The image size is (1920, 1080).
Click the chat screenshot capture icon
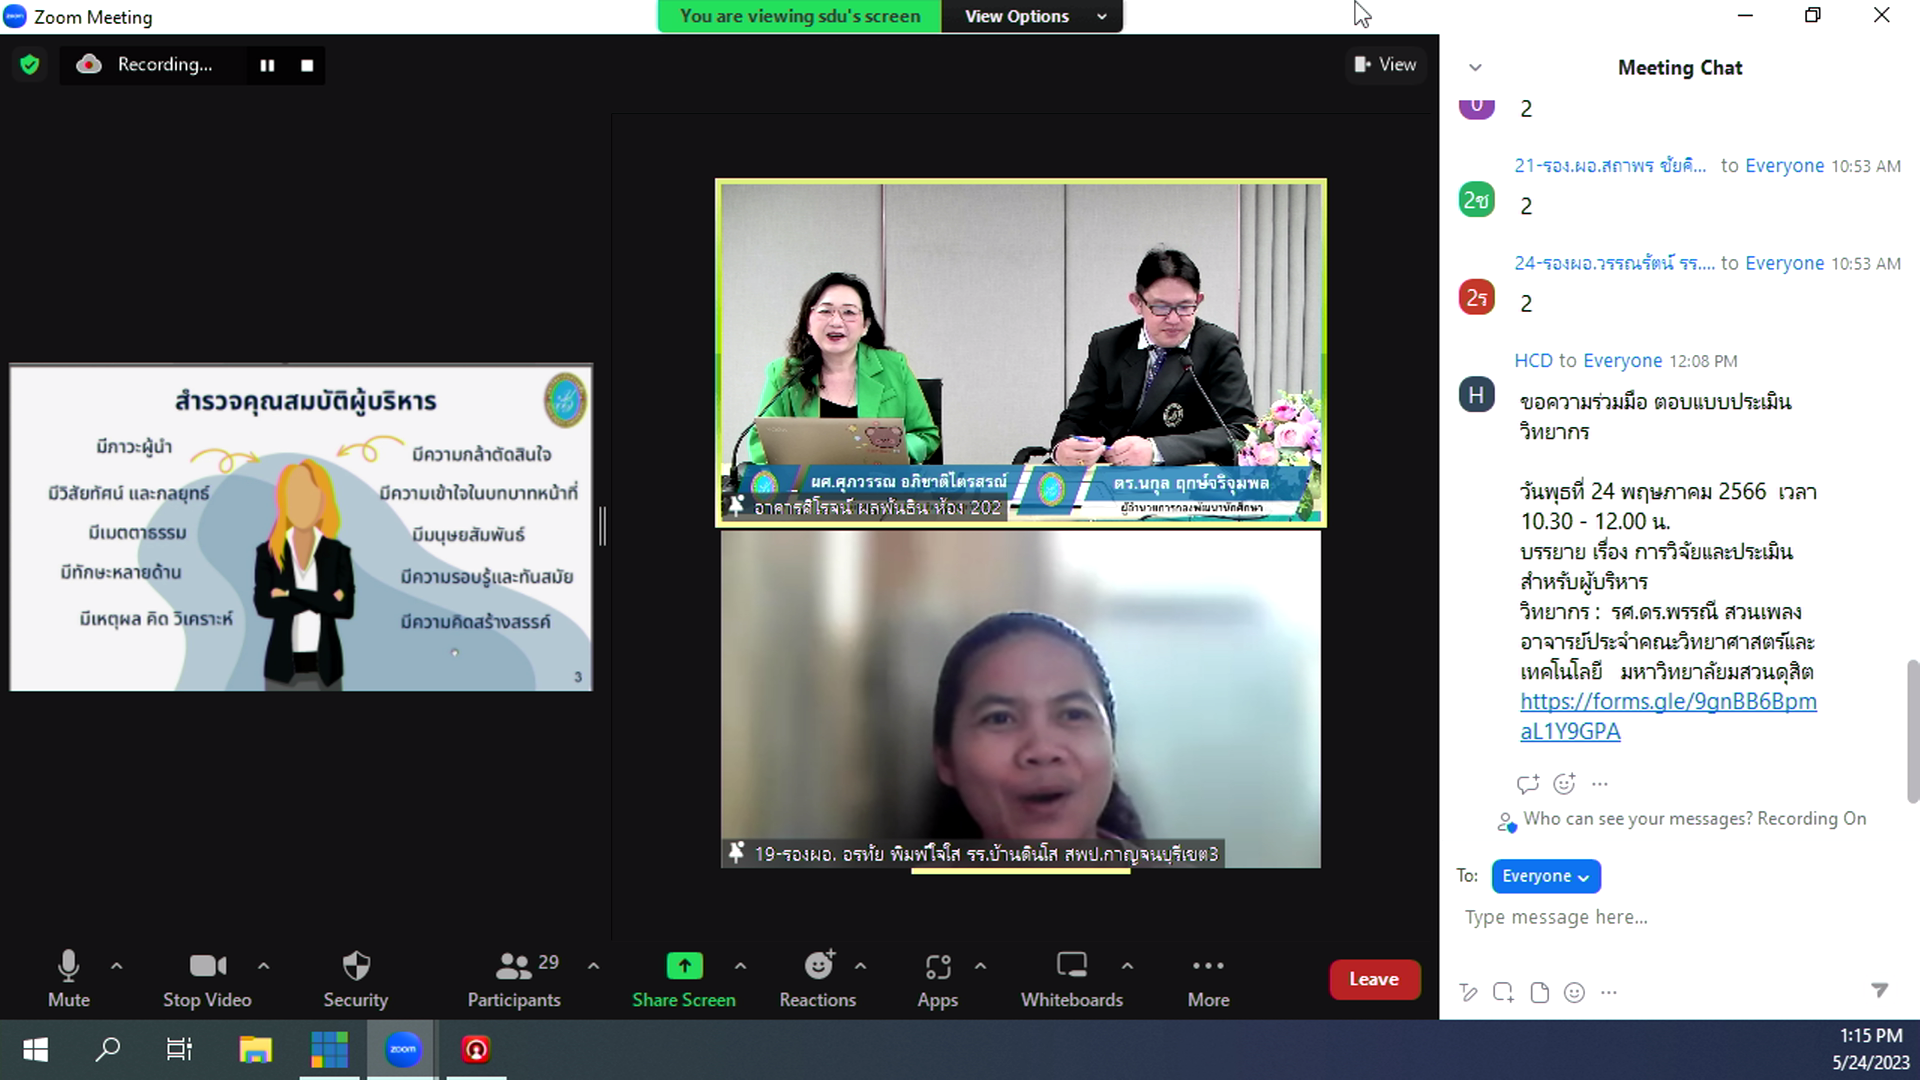1503,992
